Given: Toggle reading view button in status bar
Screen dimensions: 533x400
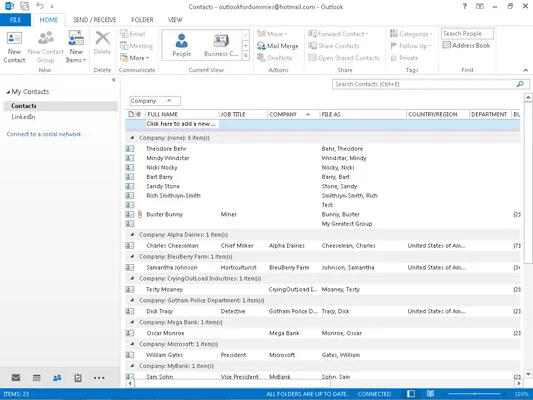Looking at the screenshot, I should click(x=430, y=394).
